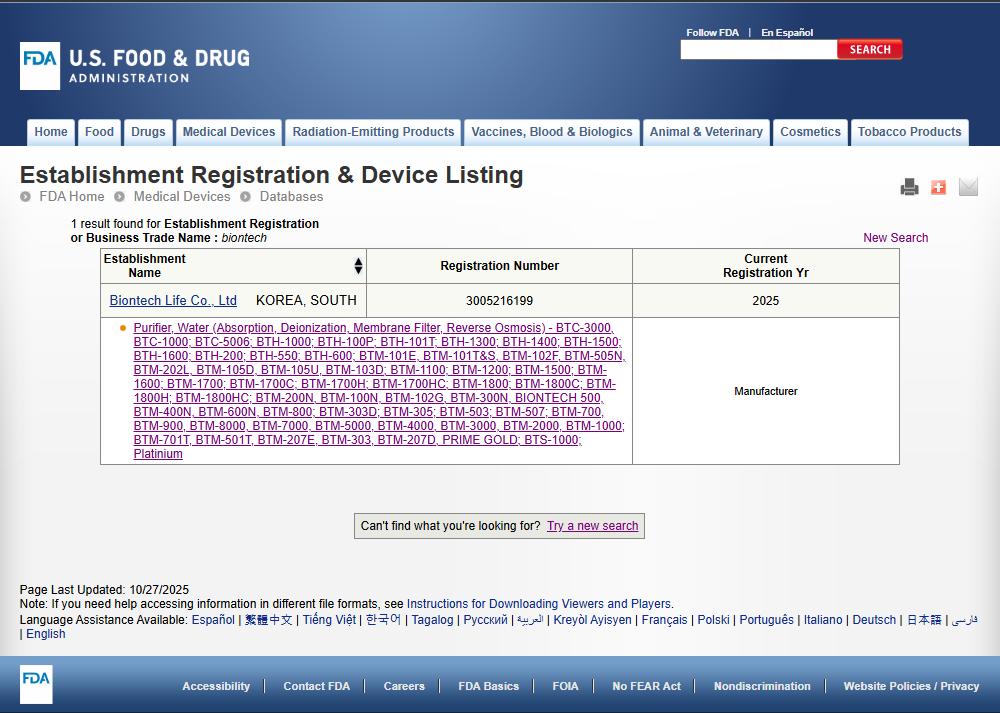Select Deutsch language assistance link
Screen dimensions: 1000x713
coord(874,620)
